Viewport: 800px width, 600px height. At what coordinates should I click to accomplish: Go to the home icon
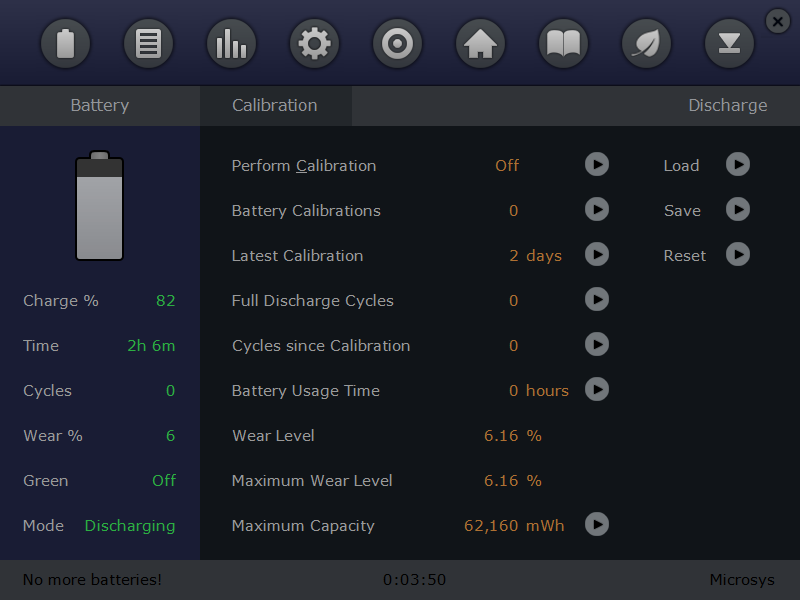pyautogui.click(x=481, y=43)
